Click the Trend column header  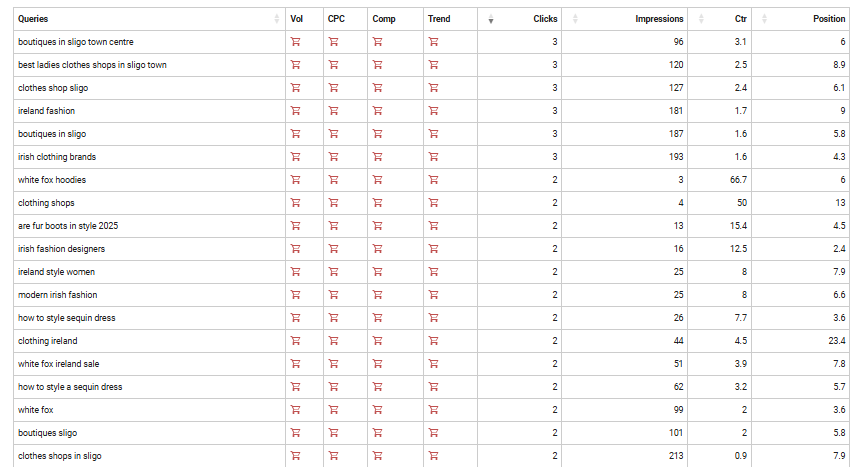(439, 19)
